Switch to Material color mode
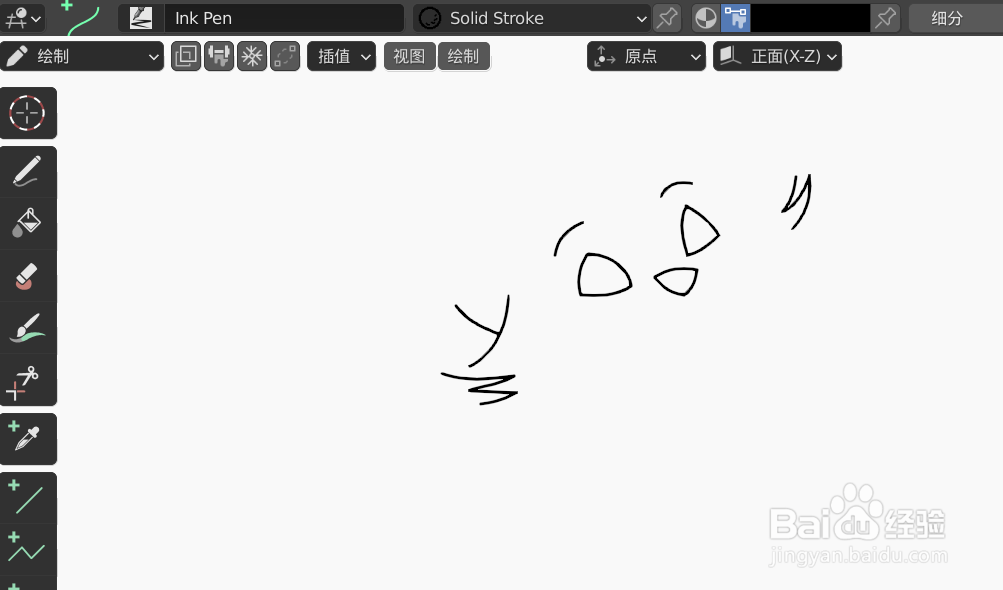1003x590 pixels. click(x=706, y=18)
